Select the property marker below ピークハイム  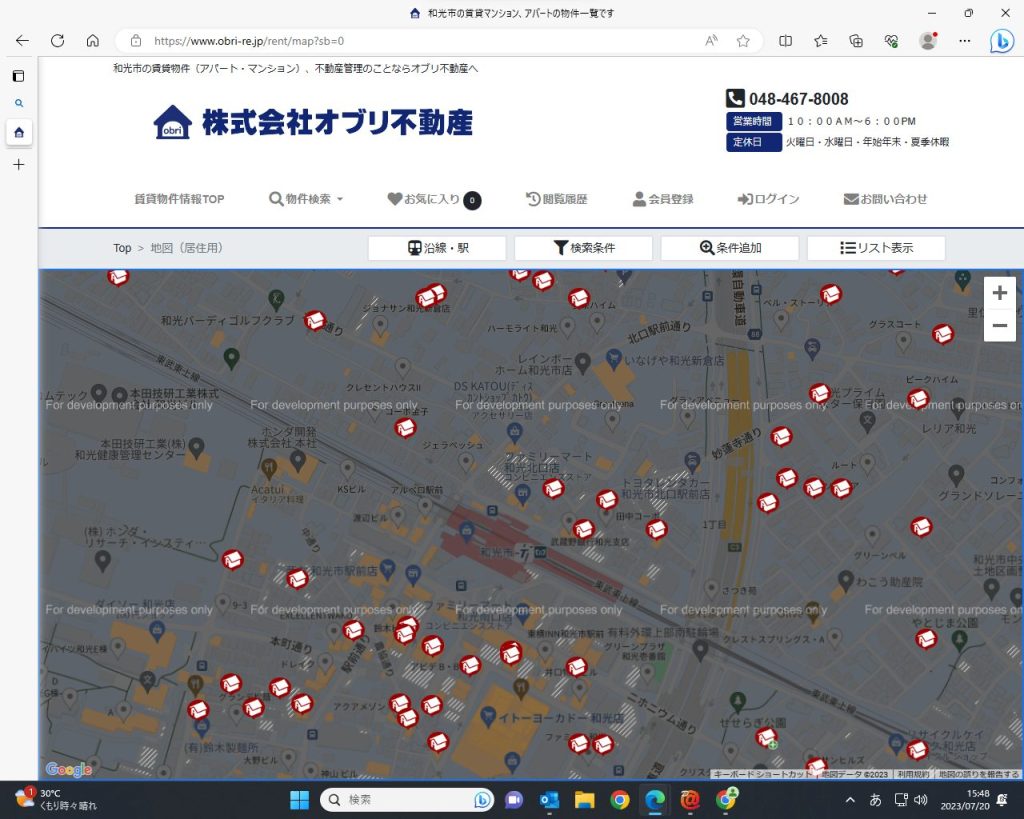(918, 398)
